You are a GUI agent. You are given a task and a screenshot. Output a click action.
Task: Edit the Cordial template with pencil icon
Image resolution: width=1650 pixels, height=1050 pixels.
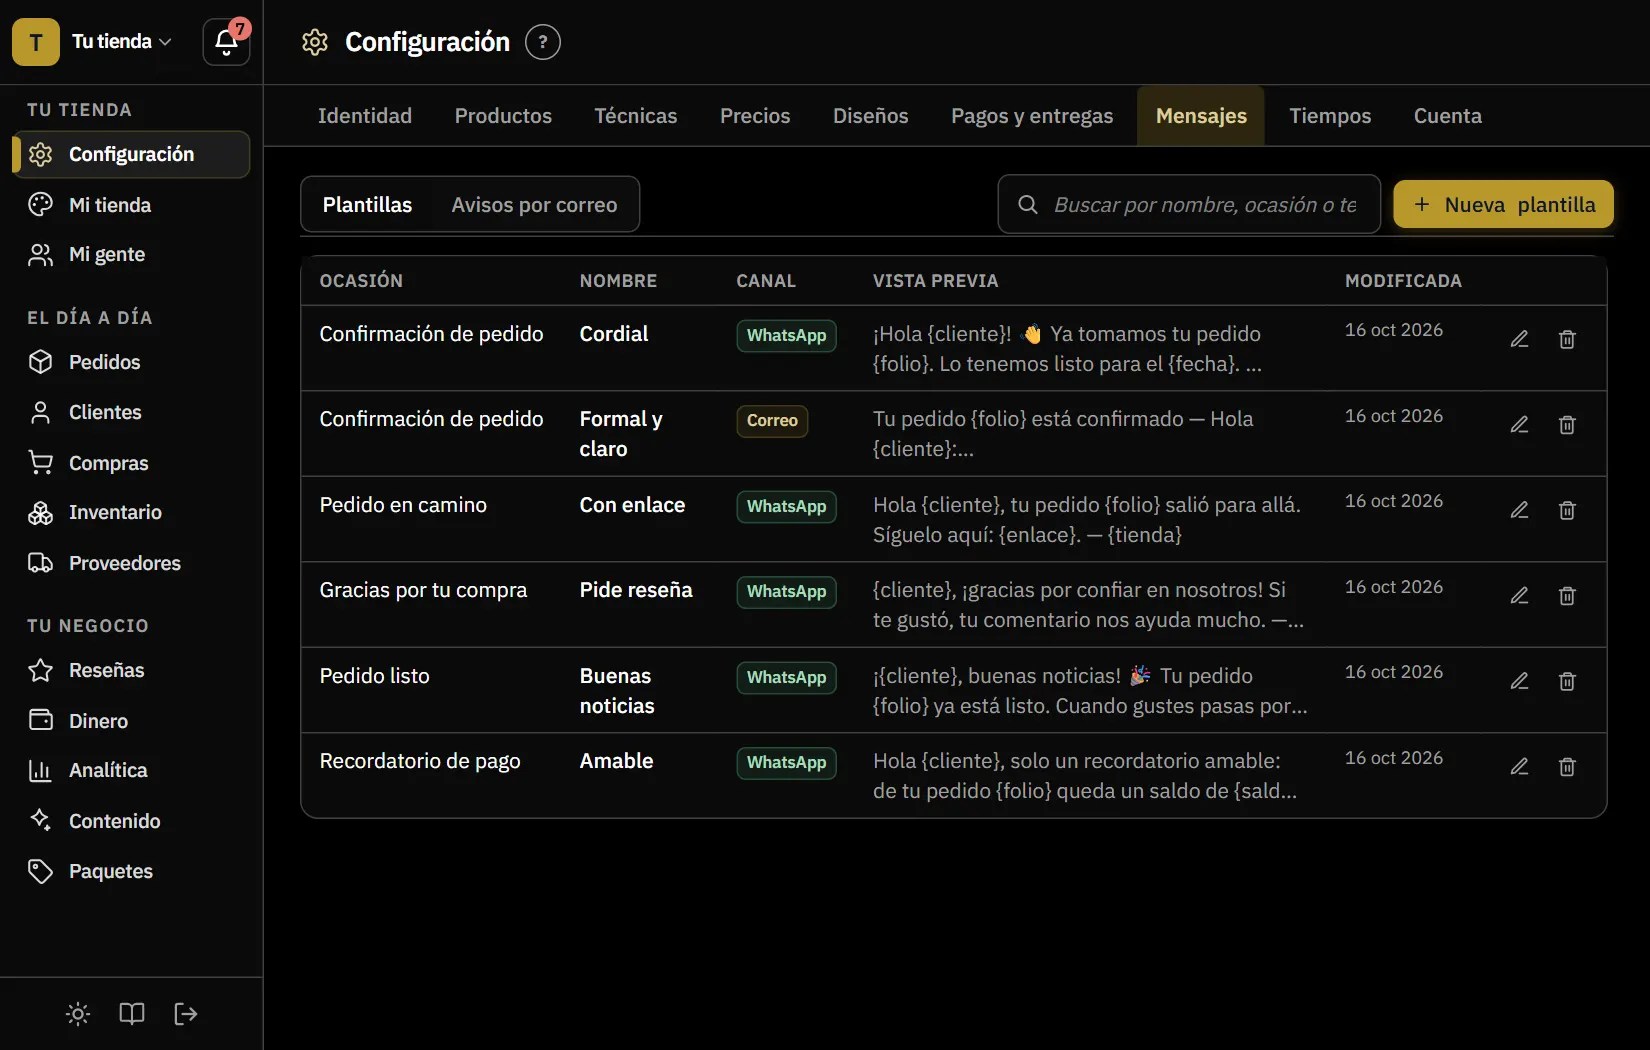click(x=1519, y=339)
